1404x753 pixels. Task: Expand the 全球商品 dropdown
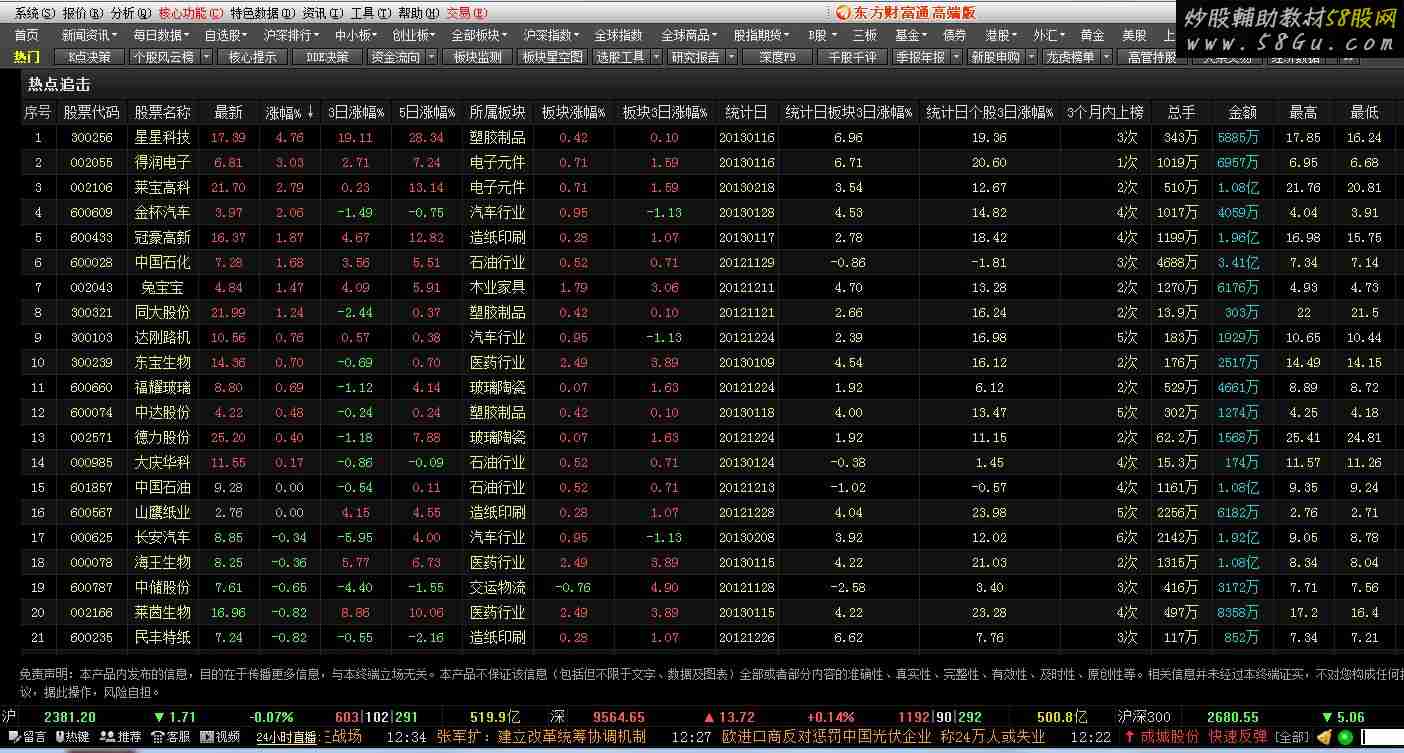(690, 35)
